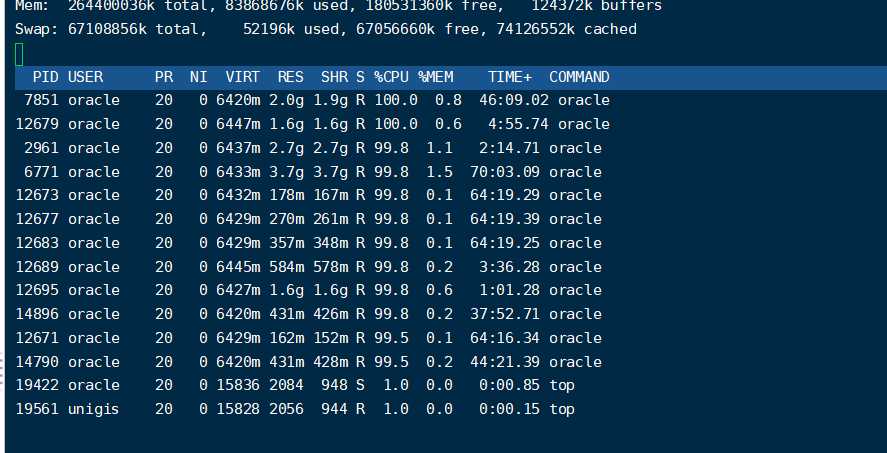Click the 152m SHR value
The height and width of the screenshot is (453, 887).
coord(330,338)
